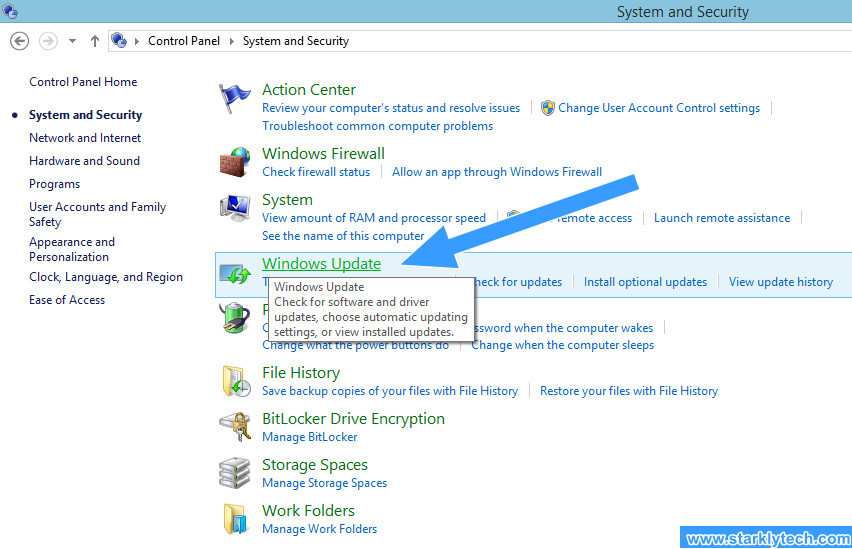Screen dimensions: 852x549
Task: Click the Windows Update green arrows icon
Action: coord(235,273)
